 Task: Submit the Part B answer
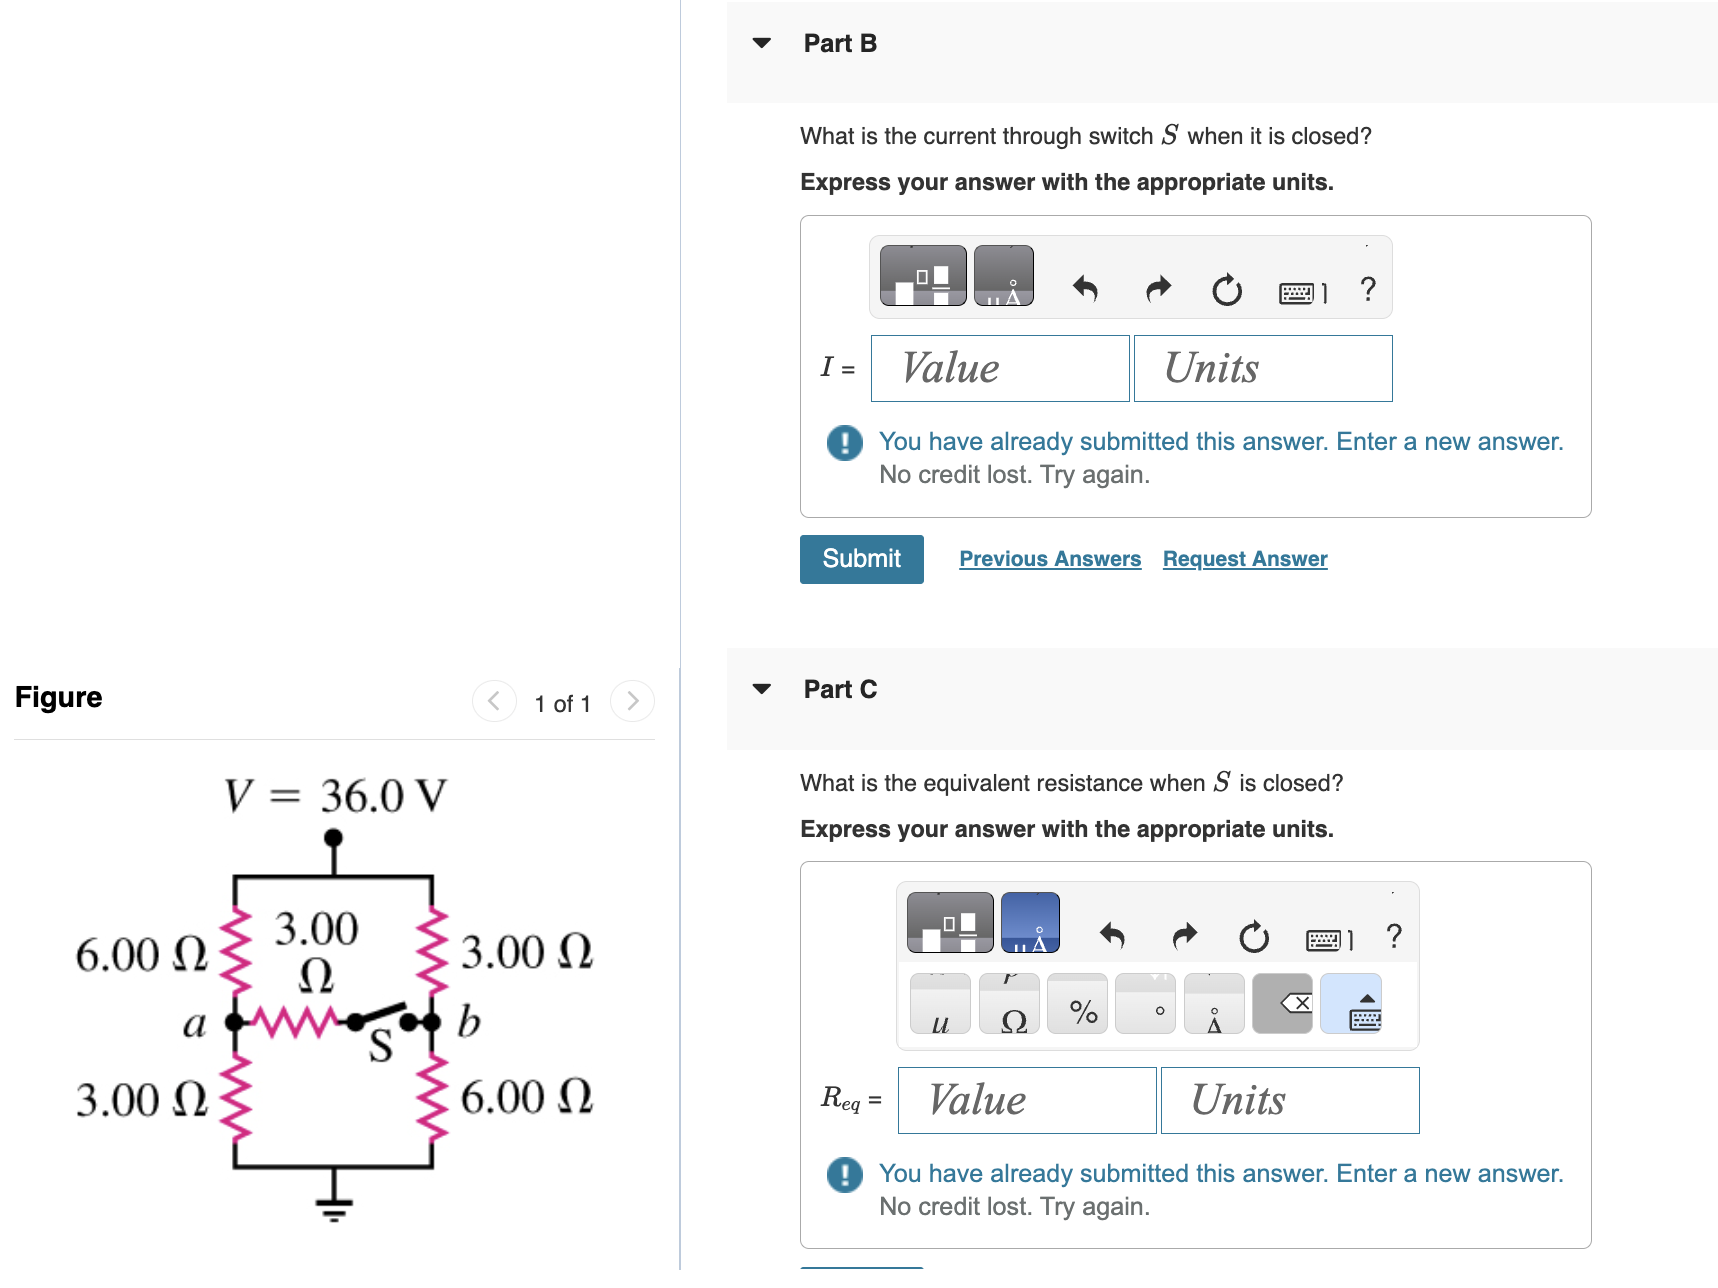click(861, 558)
